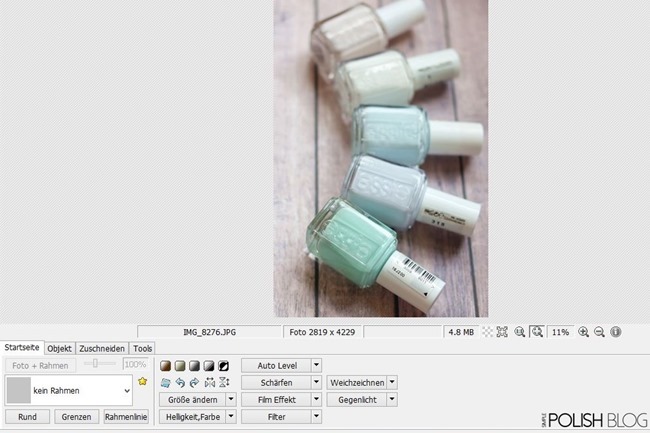Apply the grayscale effect icon

coord(194,365)
